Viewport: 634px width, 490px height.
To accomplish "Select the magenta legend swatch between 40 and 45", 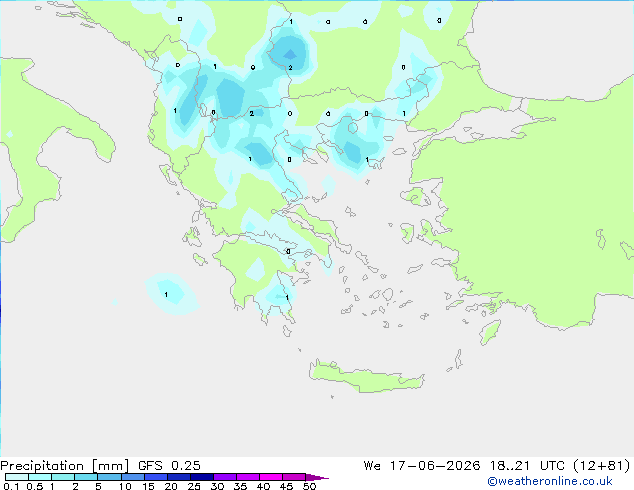I will (x=271, y=477).
